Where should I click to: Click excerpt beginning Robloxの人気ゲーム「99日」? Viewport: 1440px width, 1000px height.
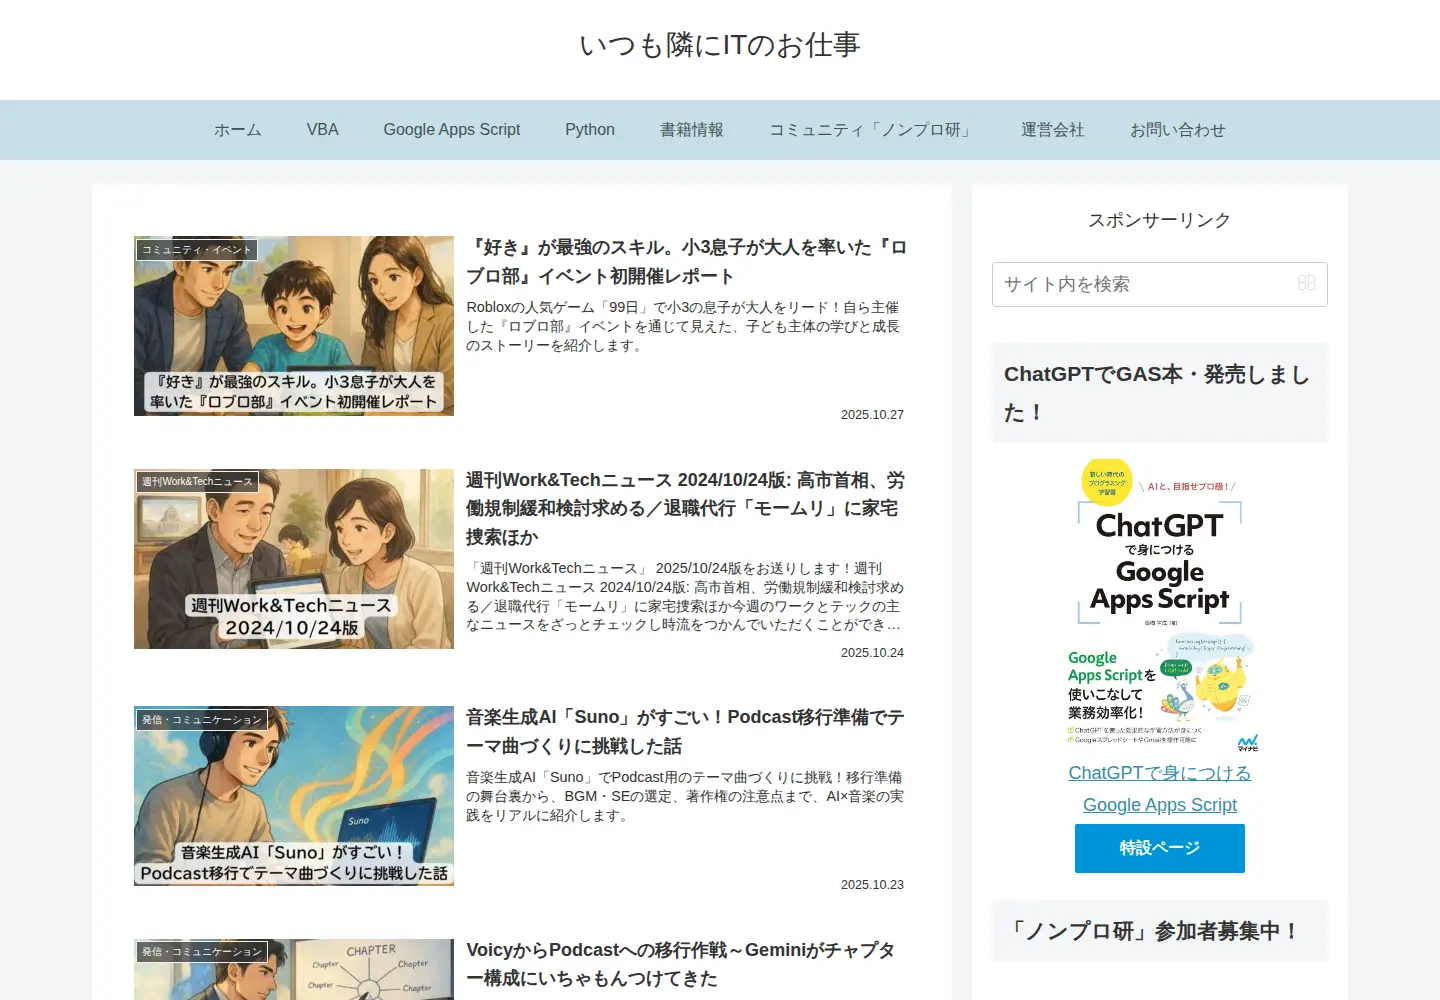(683, 326)
